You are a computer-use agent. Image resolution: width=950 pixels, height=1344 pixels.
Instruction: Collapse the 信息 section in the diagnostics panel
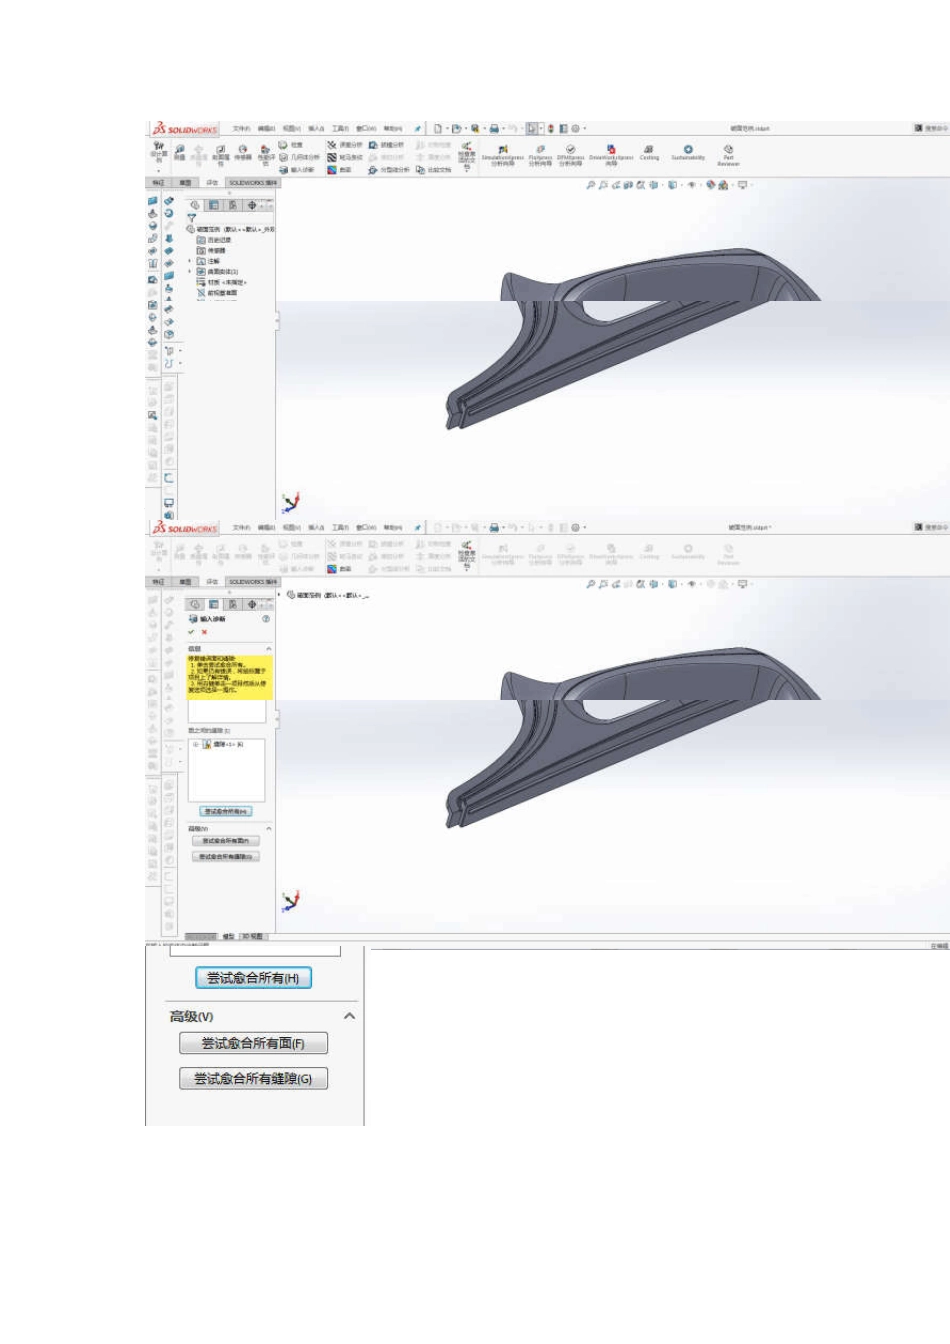(269, 649)
